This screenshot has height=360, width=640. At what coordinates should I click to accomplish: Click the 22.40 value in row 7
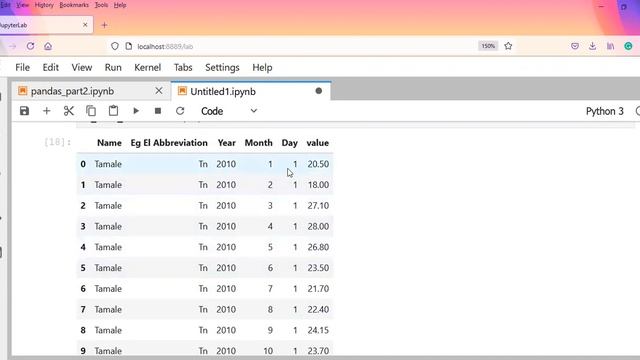318,310
